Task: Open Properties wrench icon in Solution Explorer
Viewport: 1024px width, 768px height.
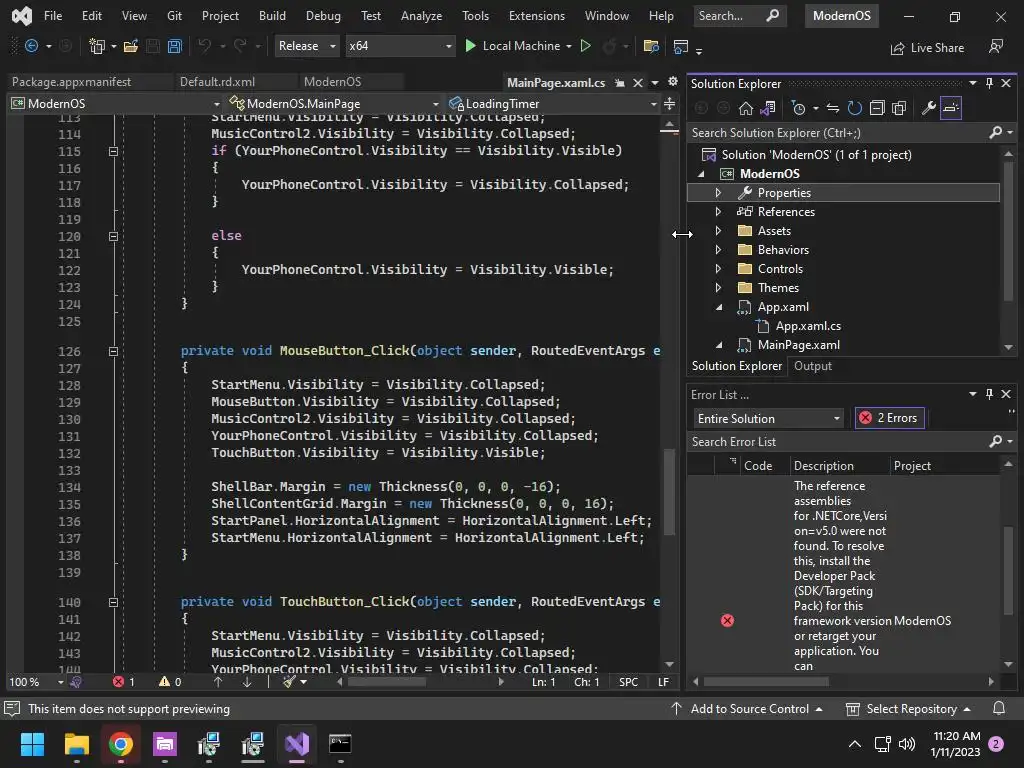Action: 928,108
